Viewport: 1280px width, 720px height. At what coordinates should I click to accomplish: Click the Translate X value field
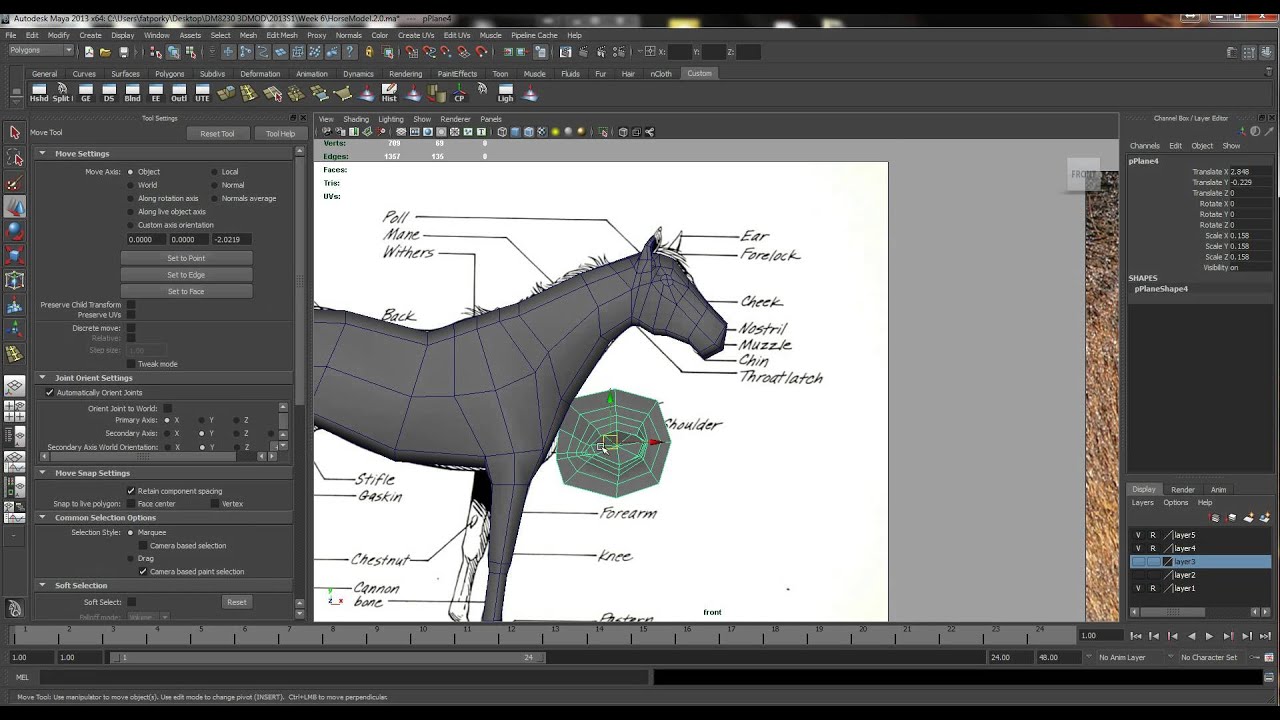pos(1249,172)
